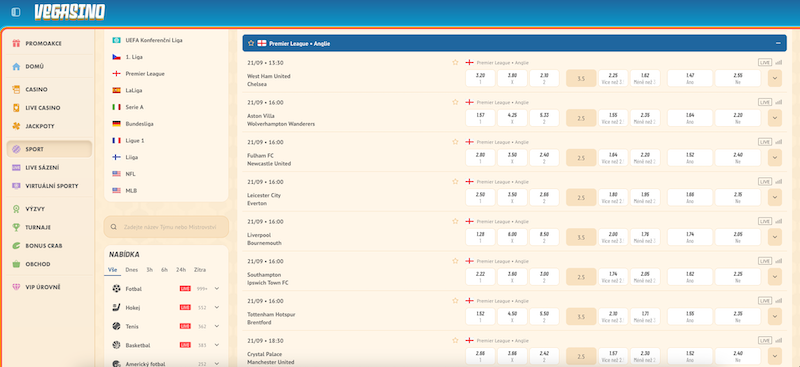The width and height of the screenshot is (800, 367).
Task: Expand more markets for Tottenham Brentford
Action: pos(775,317)
